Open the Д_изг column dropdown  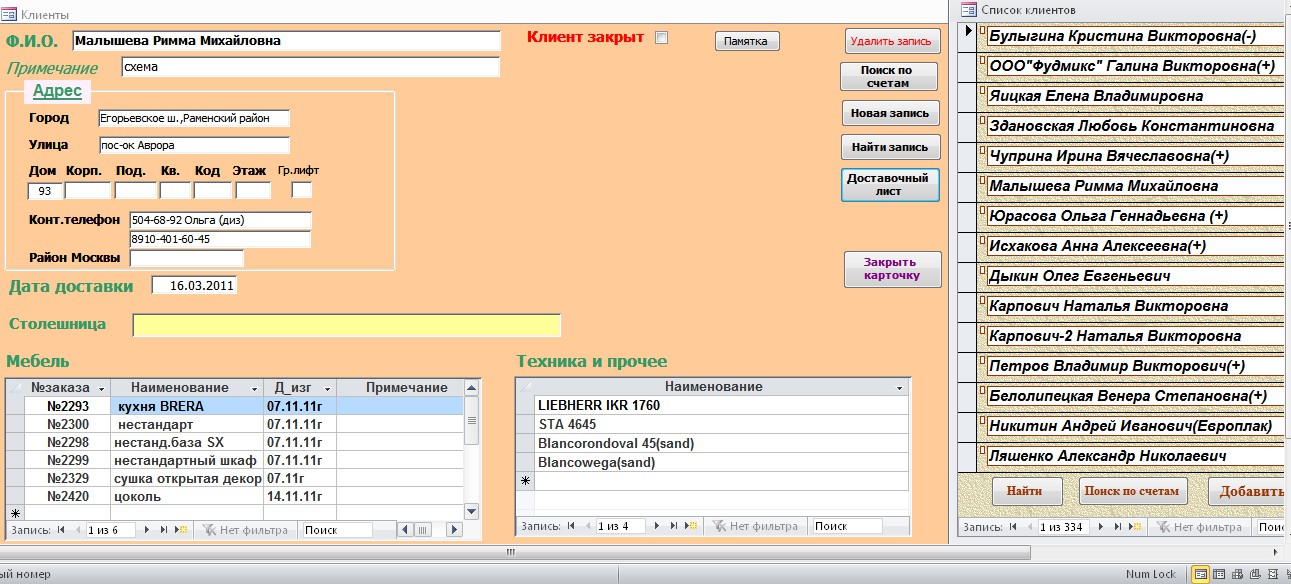pyautogui.click(x=326, y=388)
